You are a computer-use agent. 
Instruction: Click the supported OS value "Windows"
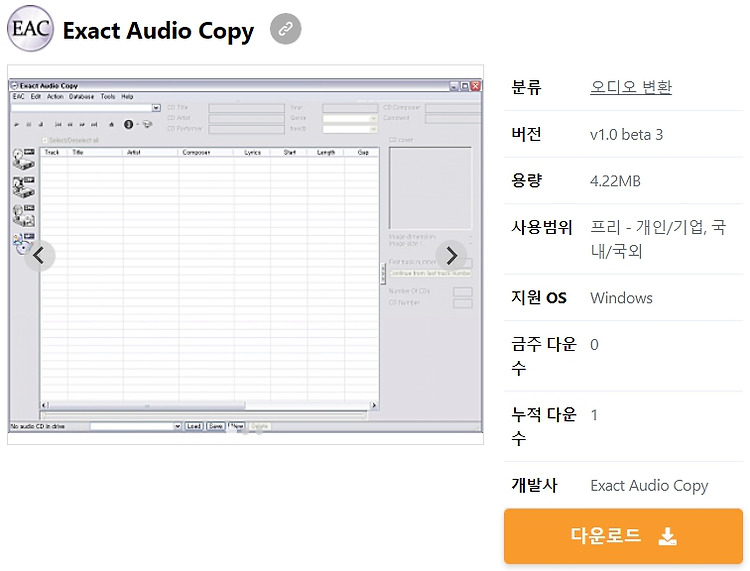(x=621, y=298)
